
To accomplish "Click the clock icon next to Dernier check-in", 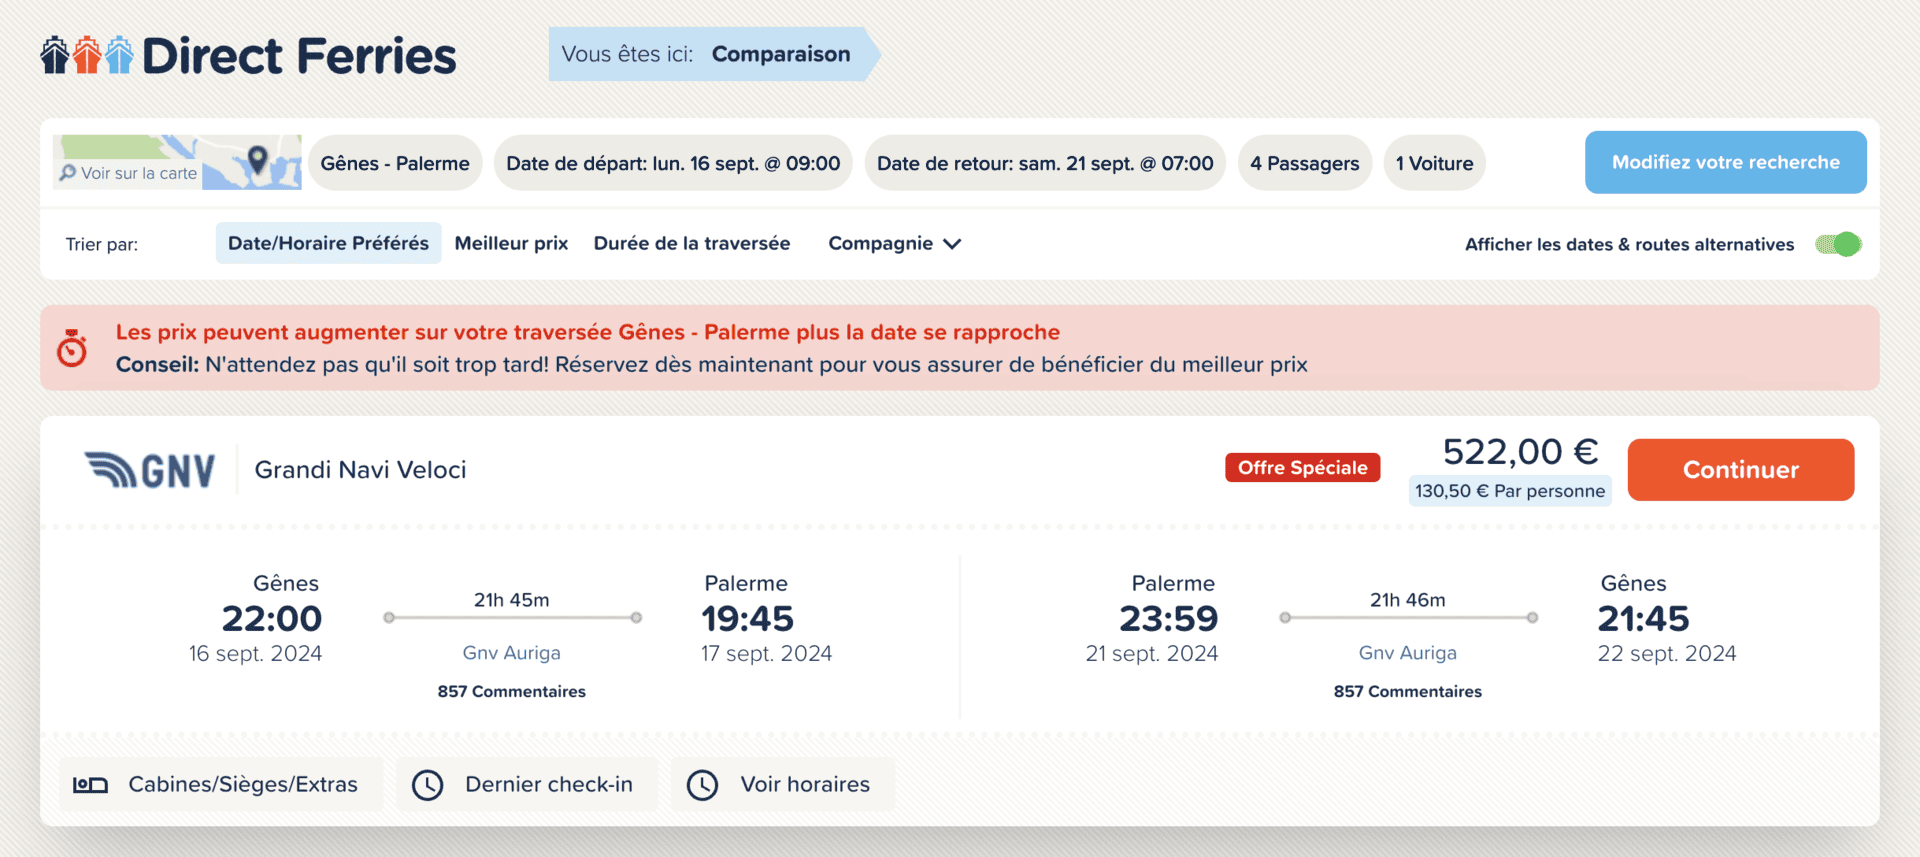I will point(428,785).
